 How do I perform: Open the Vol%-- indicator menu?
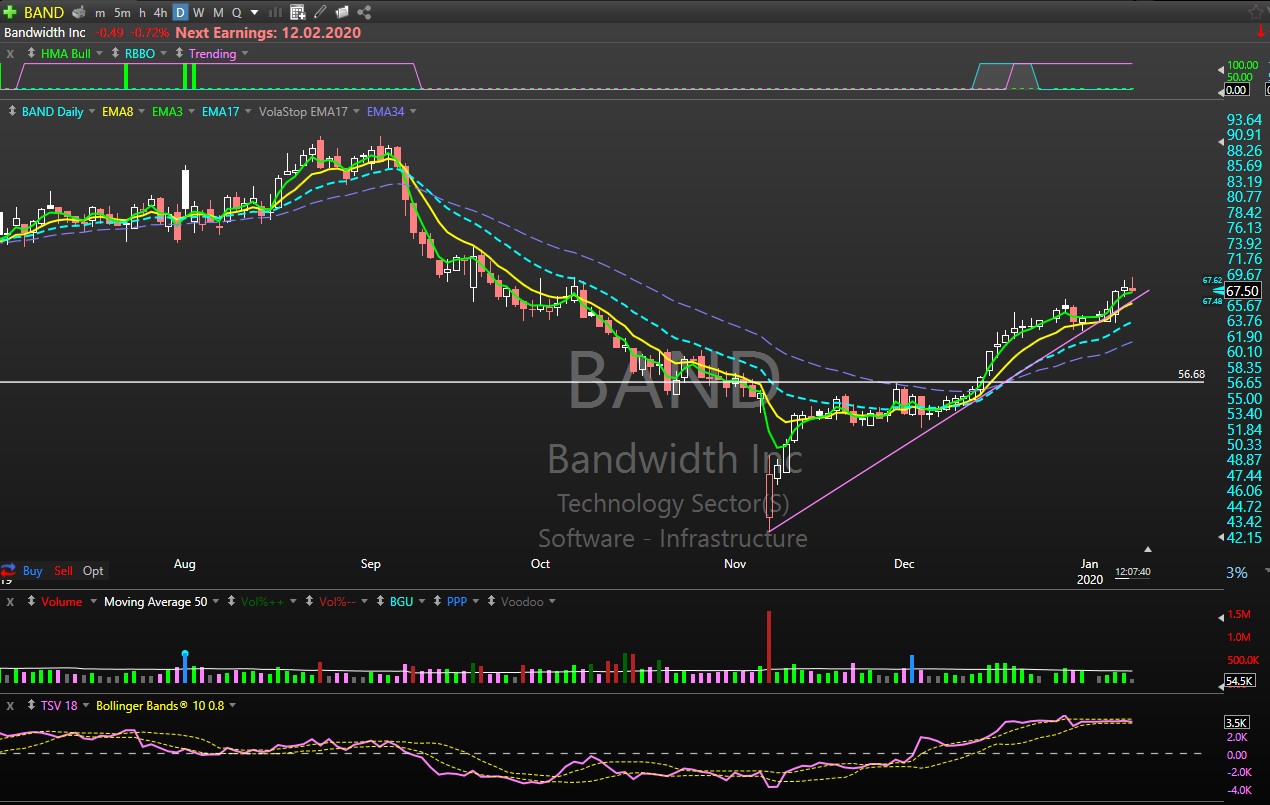366,602
